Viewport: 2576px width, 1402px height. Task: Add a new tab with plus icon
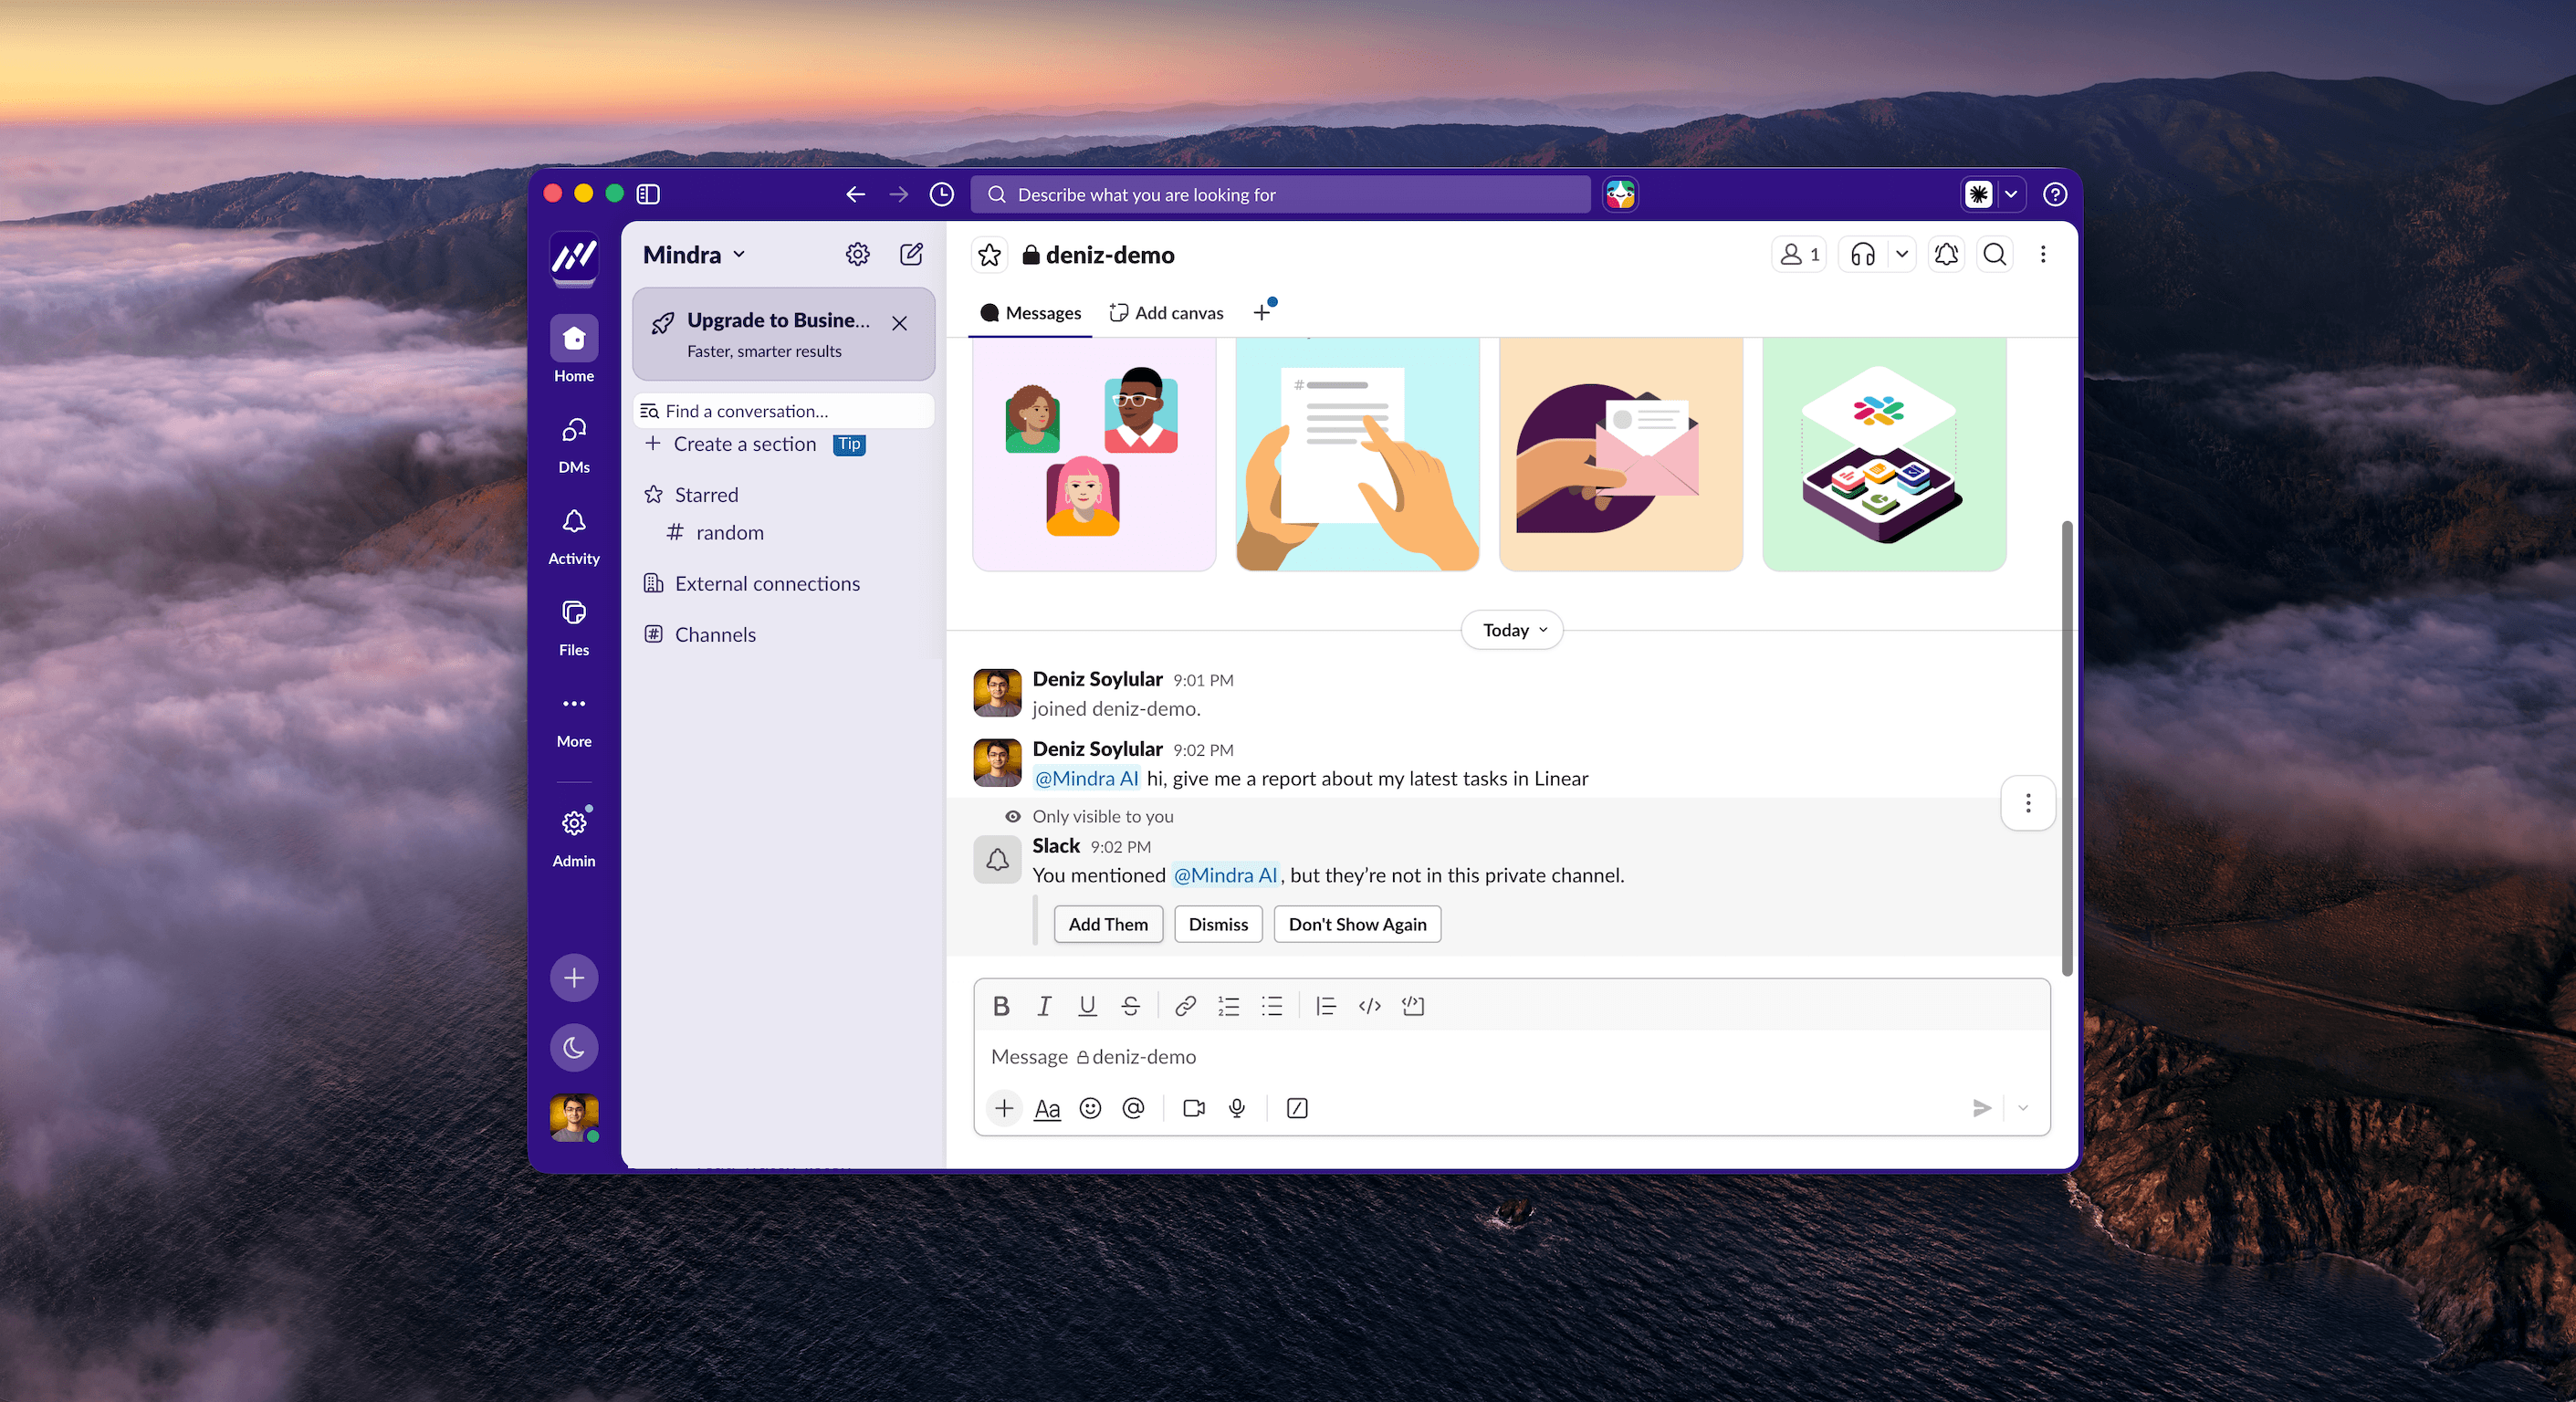(x=1262, y=313)
